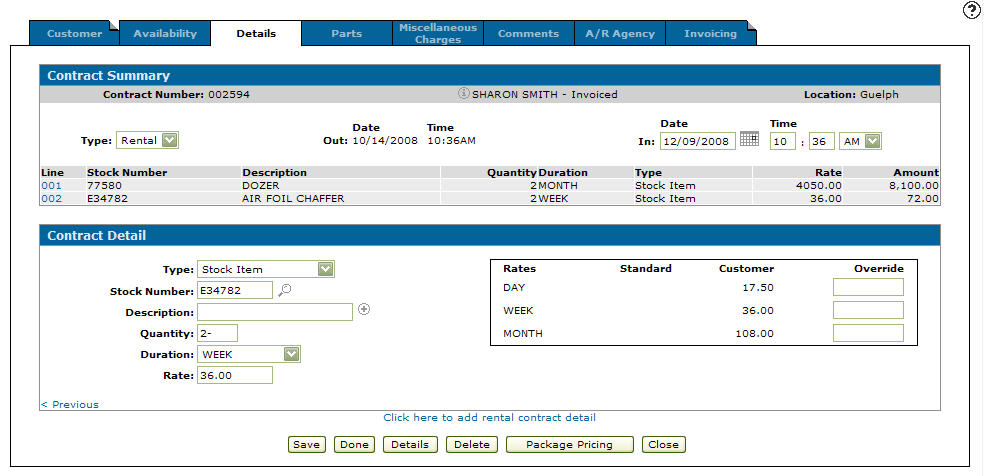The height and width of the screenshot is (476, 984).
Task: Click the add rental contract detail link
Action: click(489, 417)
